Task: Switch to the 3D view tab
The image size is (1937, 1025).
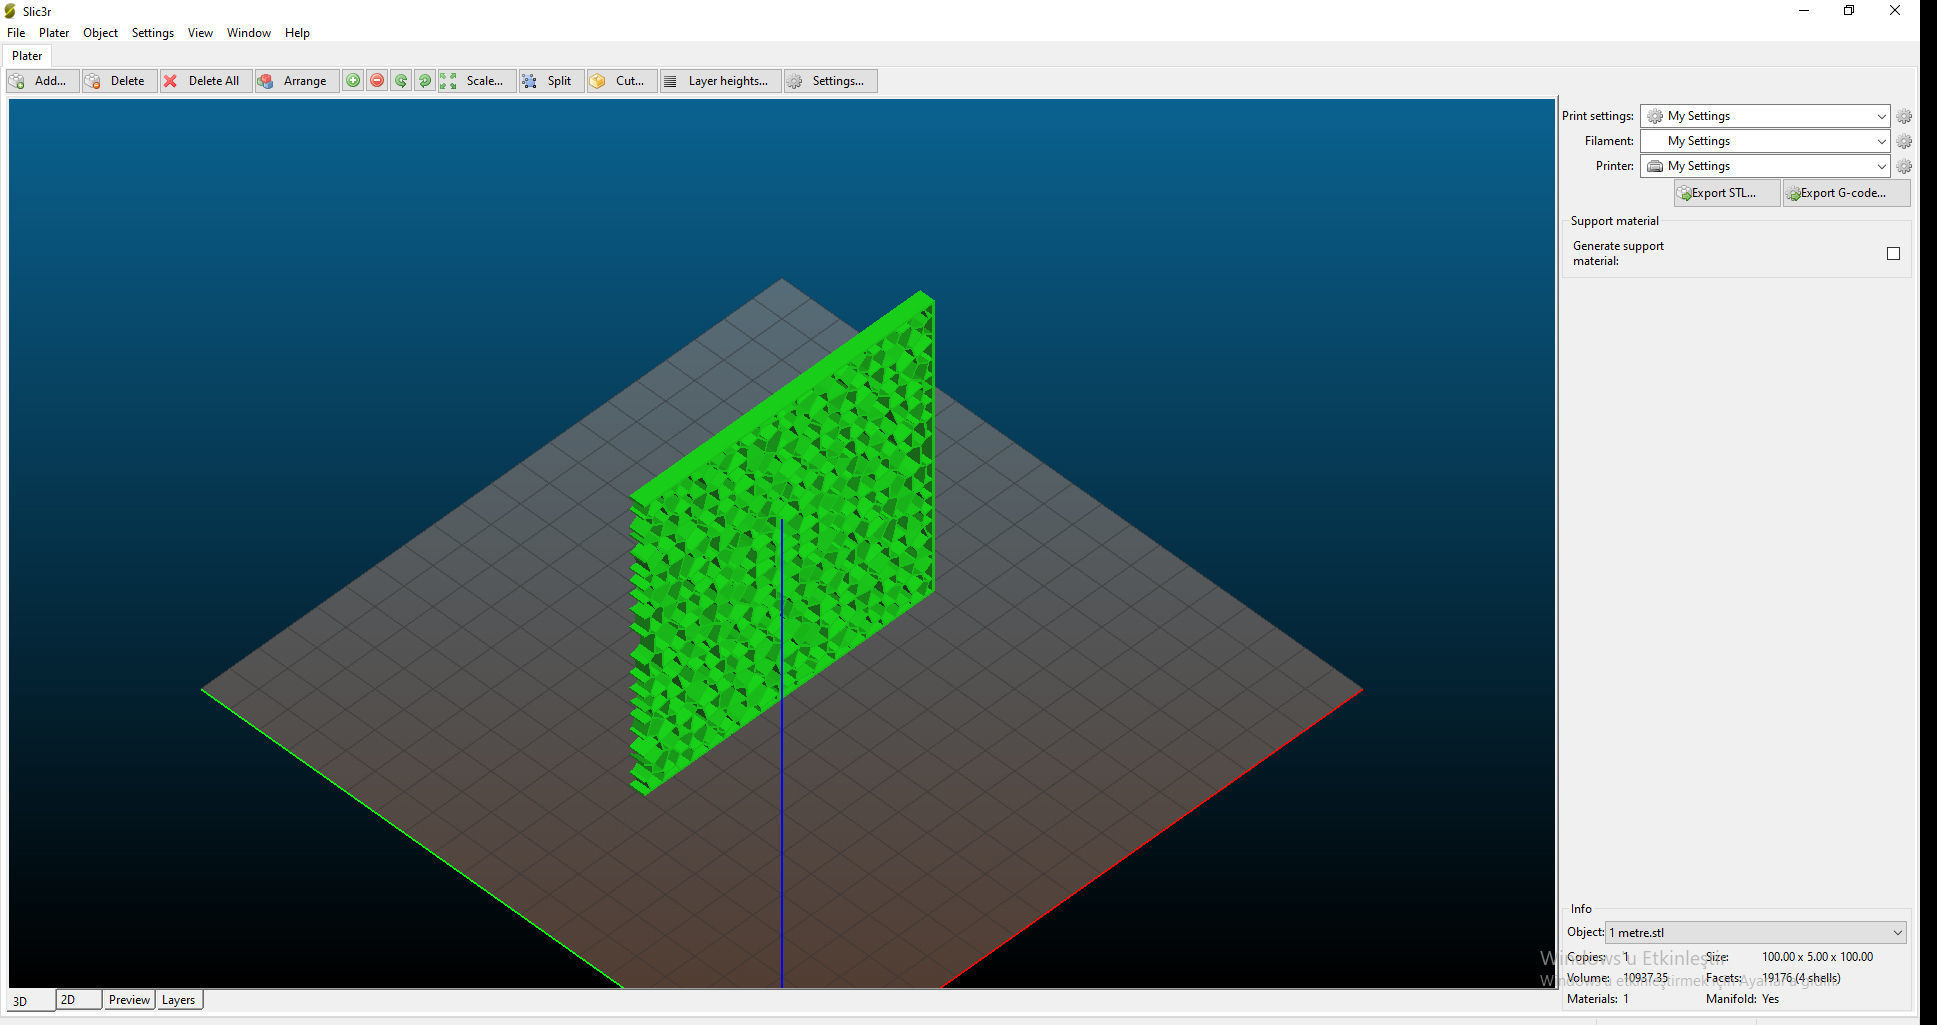Action: [x=30, y=1000]
